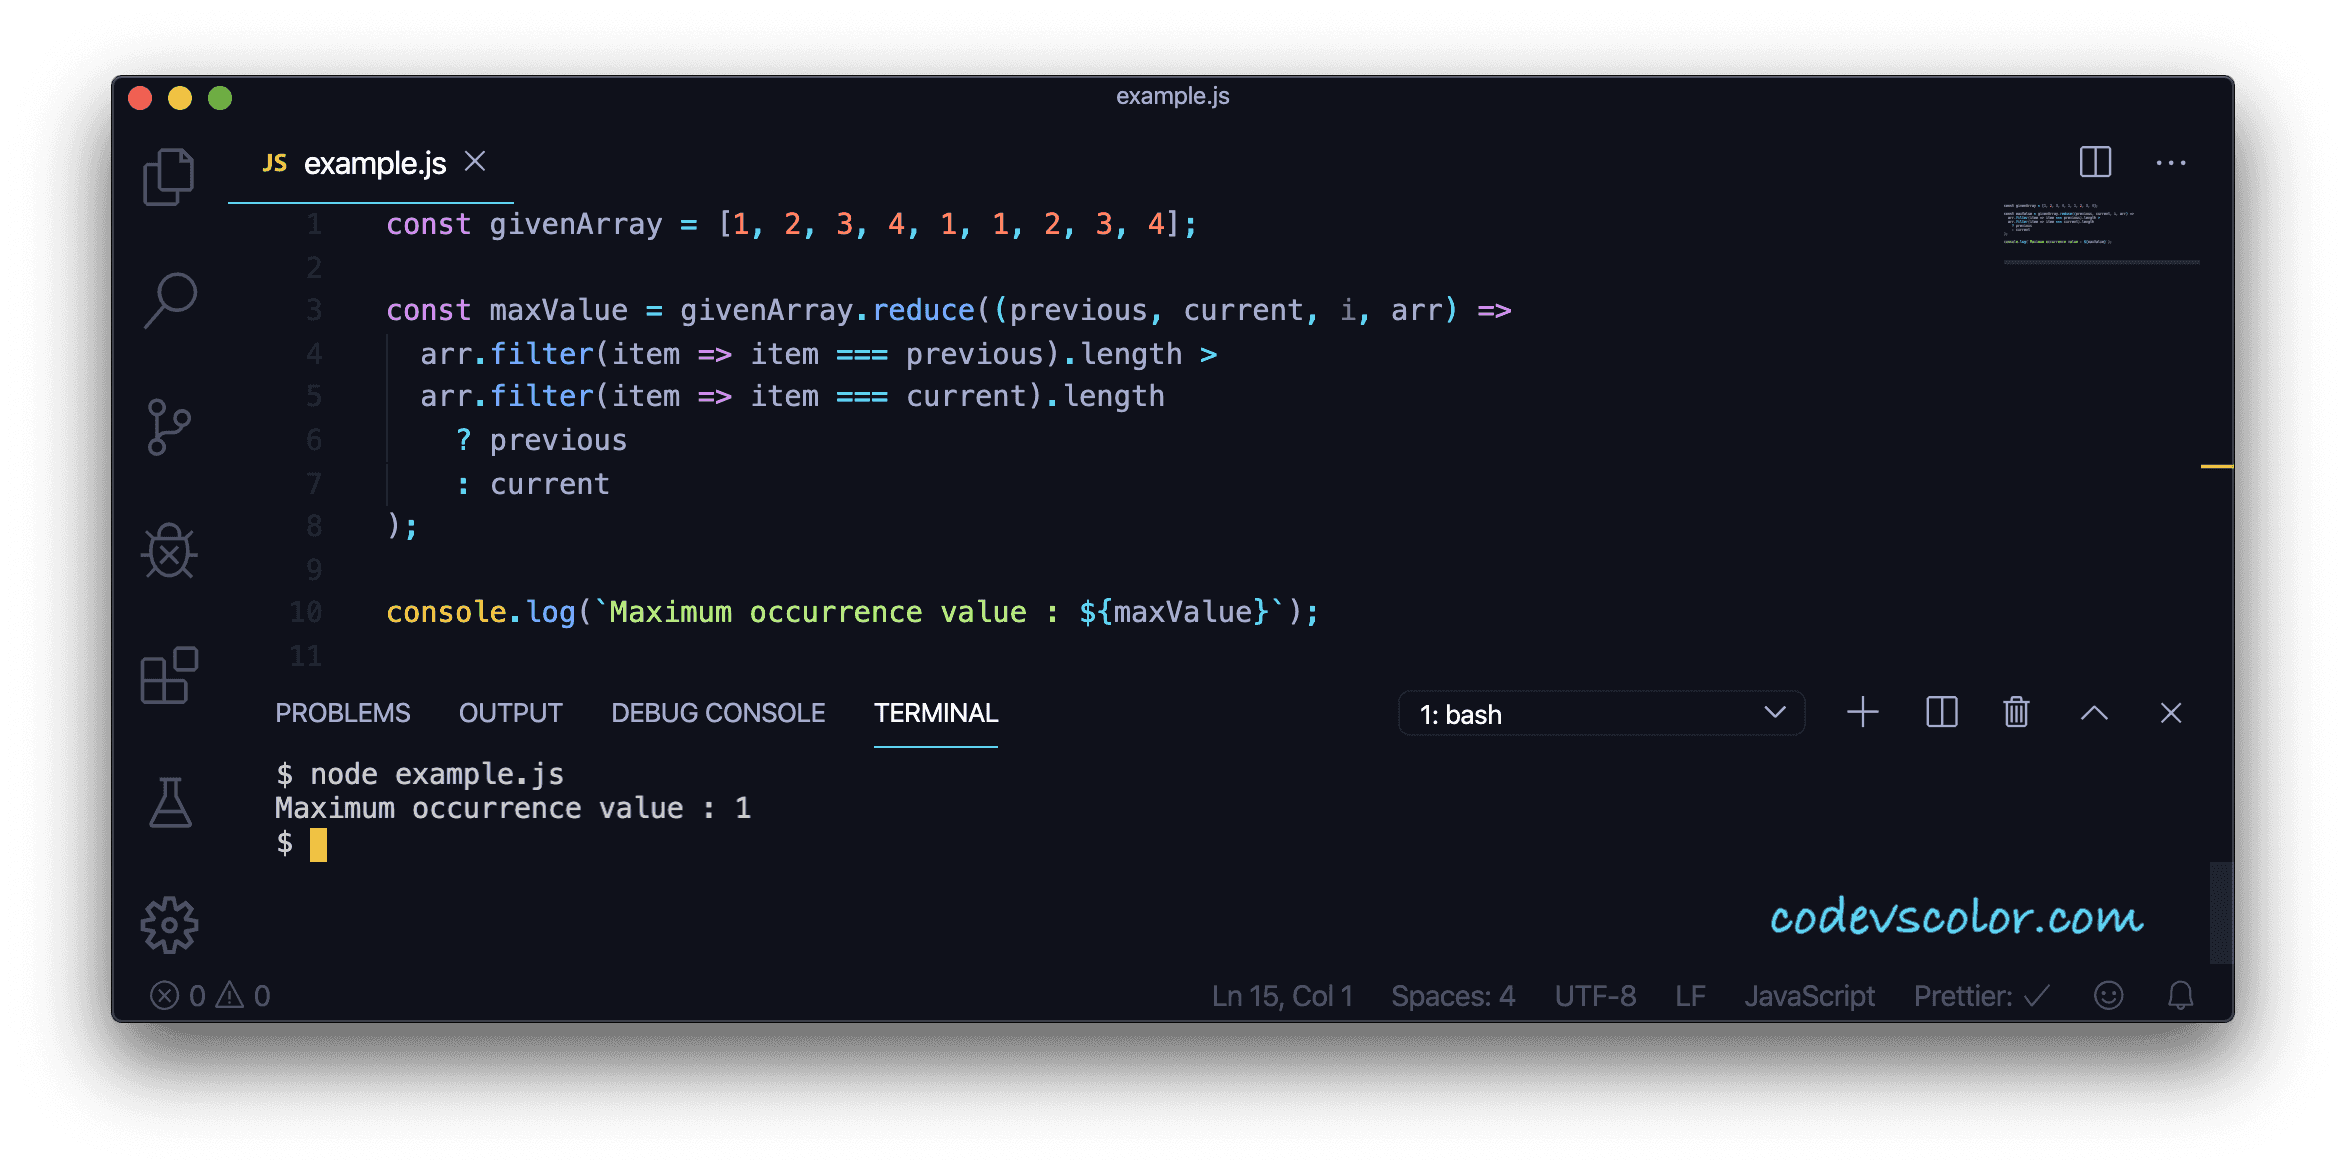Open the Test flask icon
Screen dimensions: 2346x1170
pos(170,802)
